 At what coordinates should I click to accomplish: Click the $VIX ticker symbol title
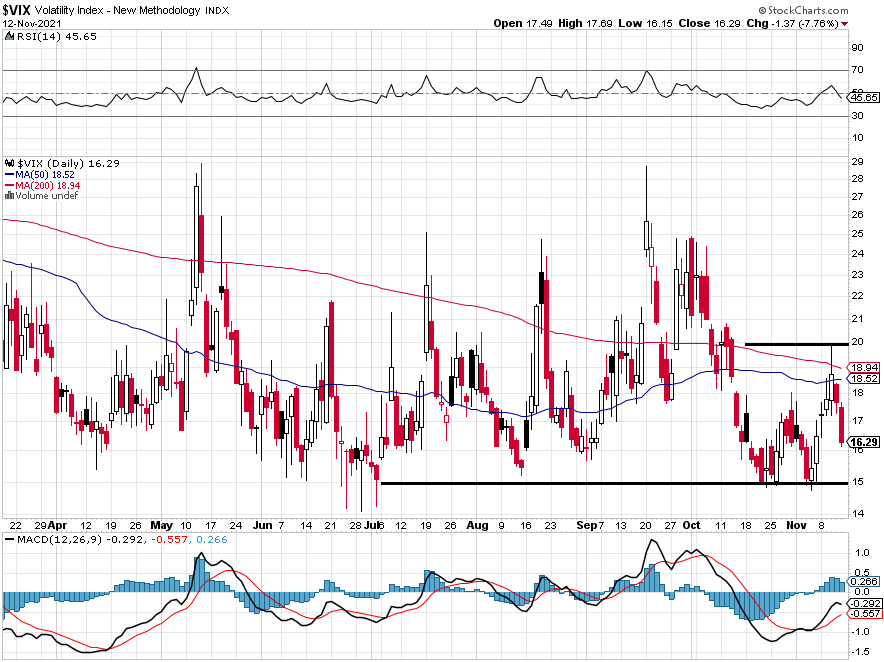17,10
